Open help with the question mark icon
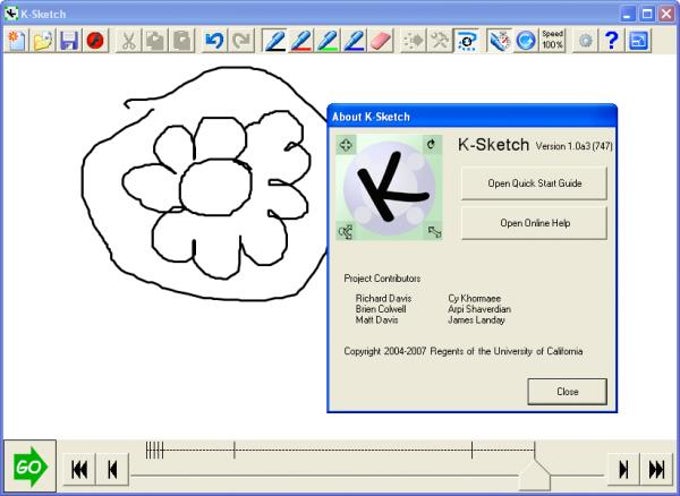680x496 pixels. point(611,41)
